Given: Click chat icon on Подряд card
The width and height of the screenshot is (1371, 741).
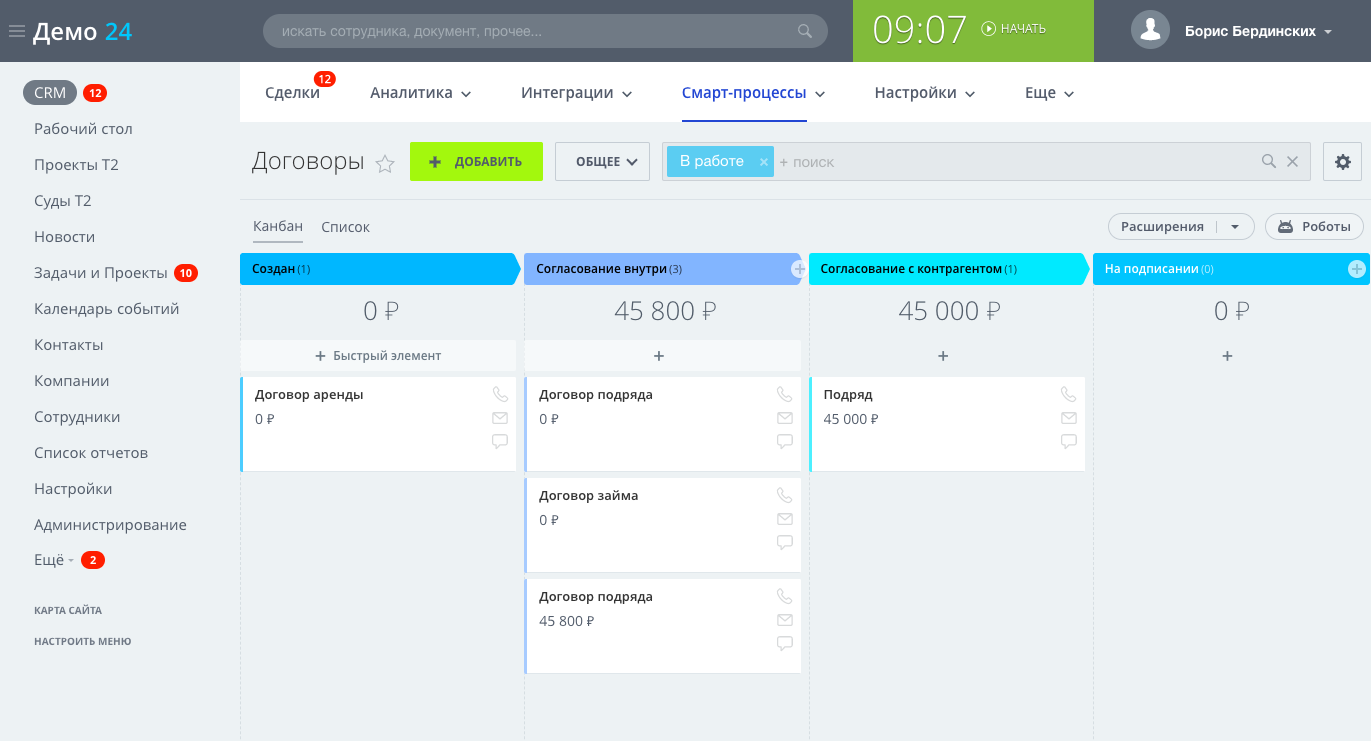Looking at the screenshot, I should click(1069, 441).
